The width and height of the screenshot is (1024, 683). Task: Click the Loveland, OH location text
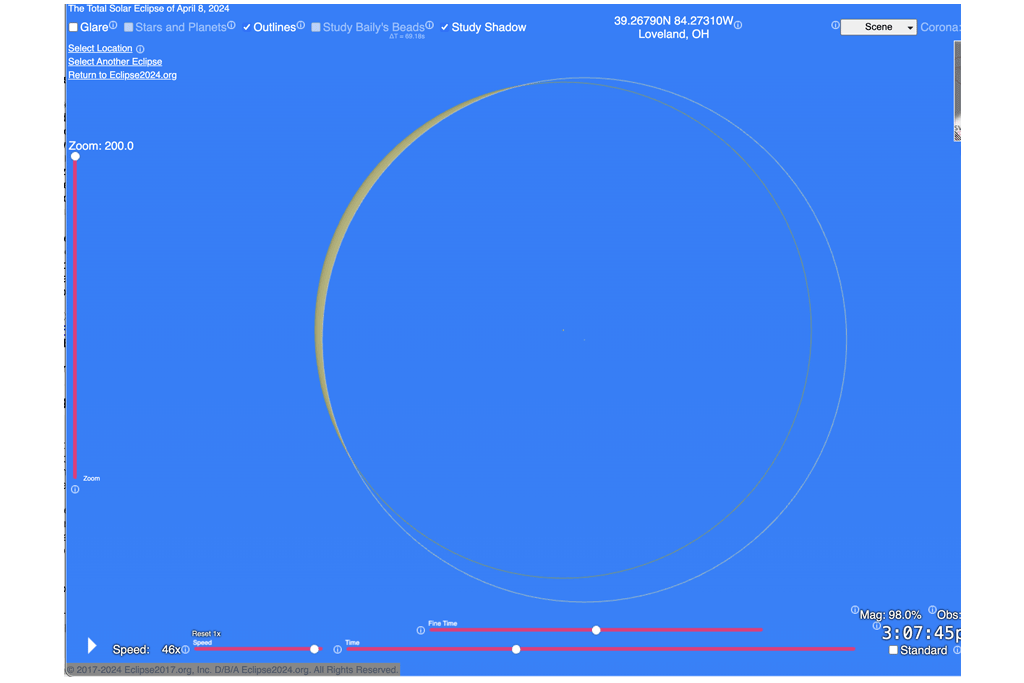673,35
